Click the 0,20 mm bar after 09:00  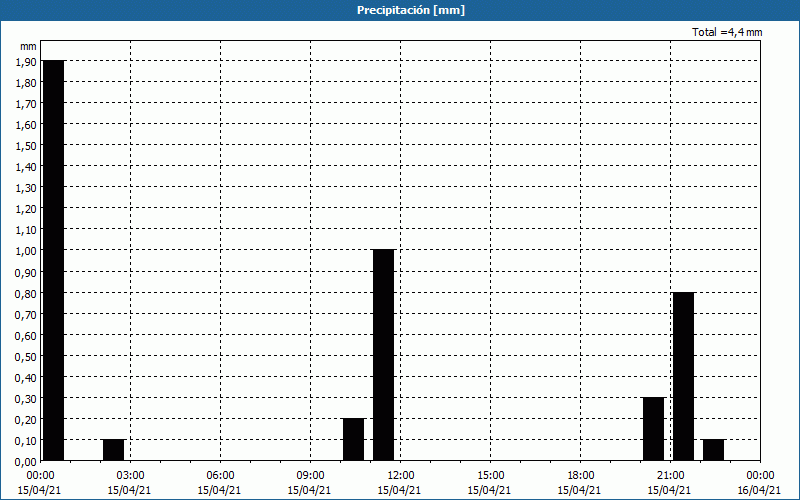[x=354, y=439]
